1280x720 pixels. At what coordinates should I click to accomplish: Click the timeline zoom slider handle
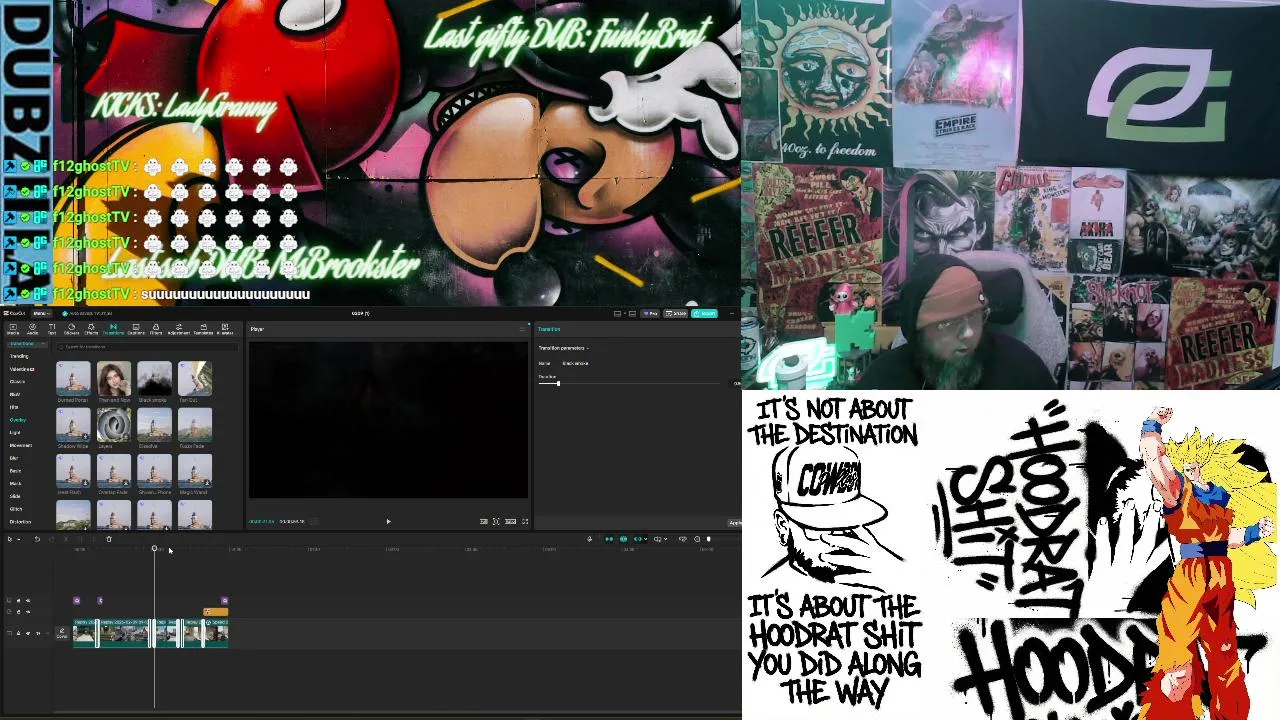point(708,539)
